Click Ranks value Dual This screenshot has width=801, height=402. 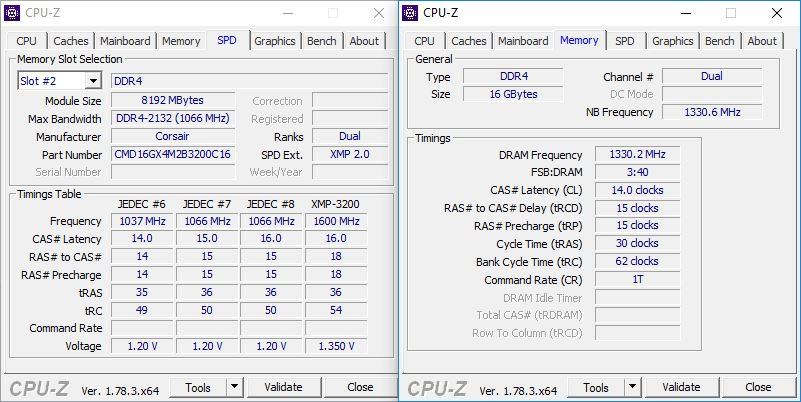[x=350, y=136]
